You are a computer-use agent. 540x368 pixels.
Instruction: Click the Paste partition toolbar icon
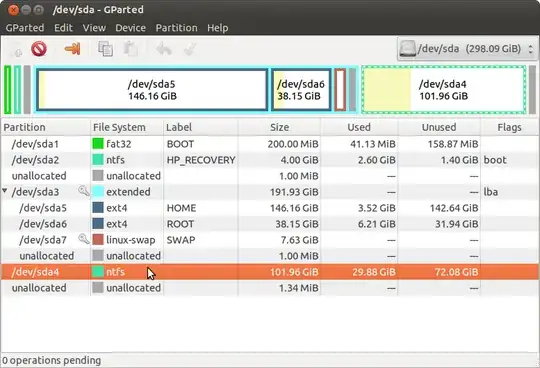point(131,49)
